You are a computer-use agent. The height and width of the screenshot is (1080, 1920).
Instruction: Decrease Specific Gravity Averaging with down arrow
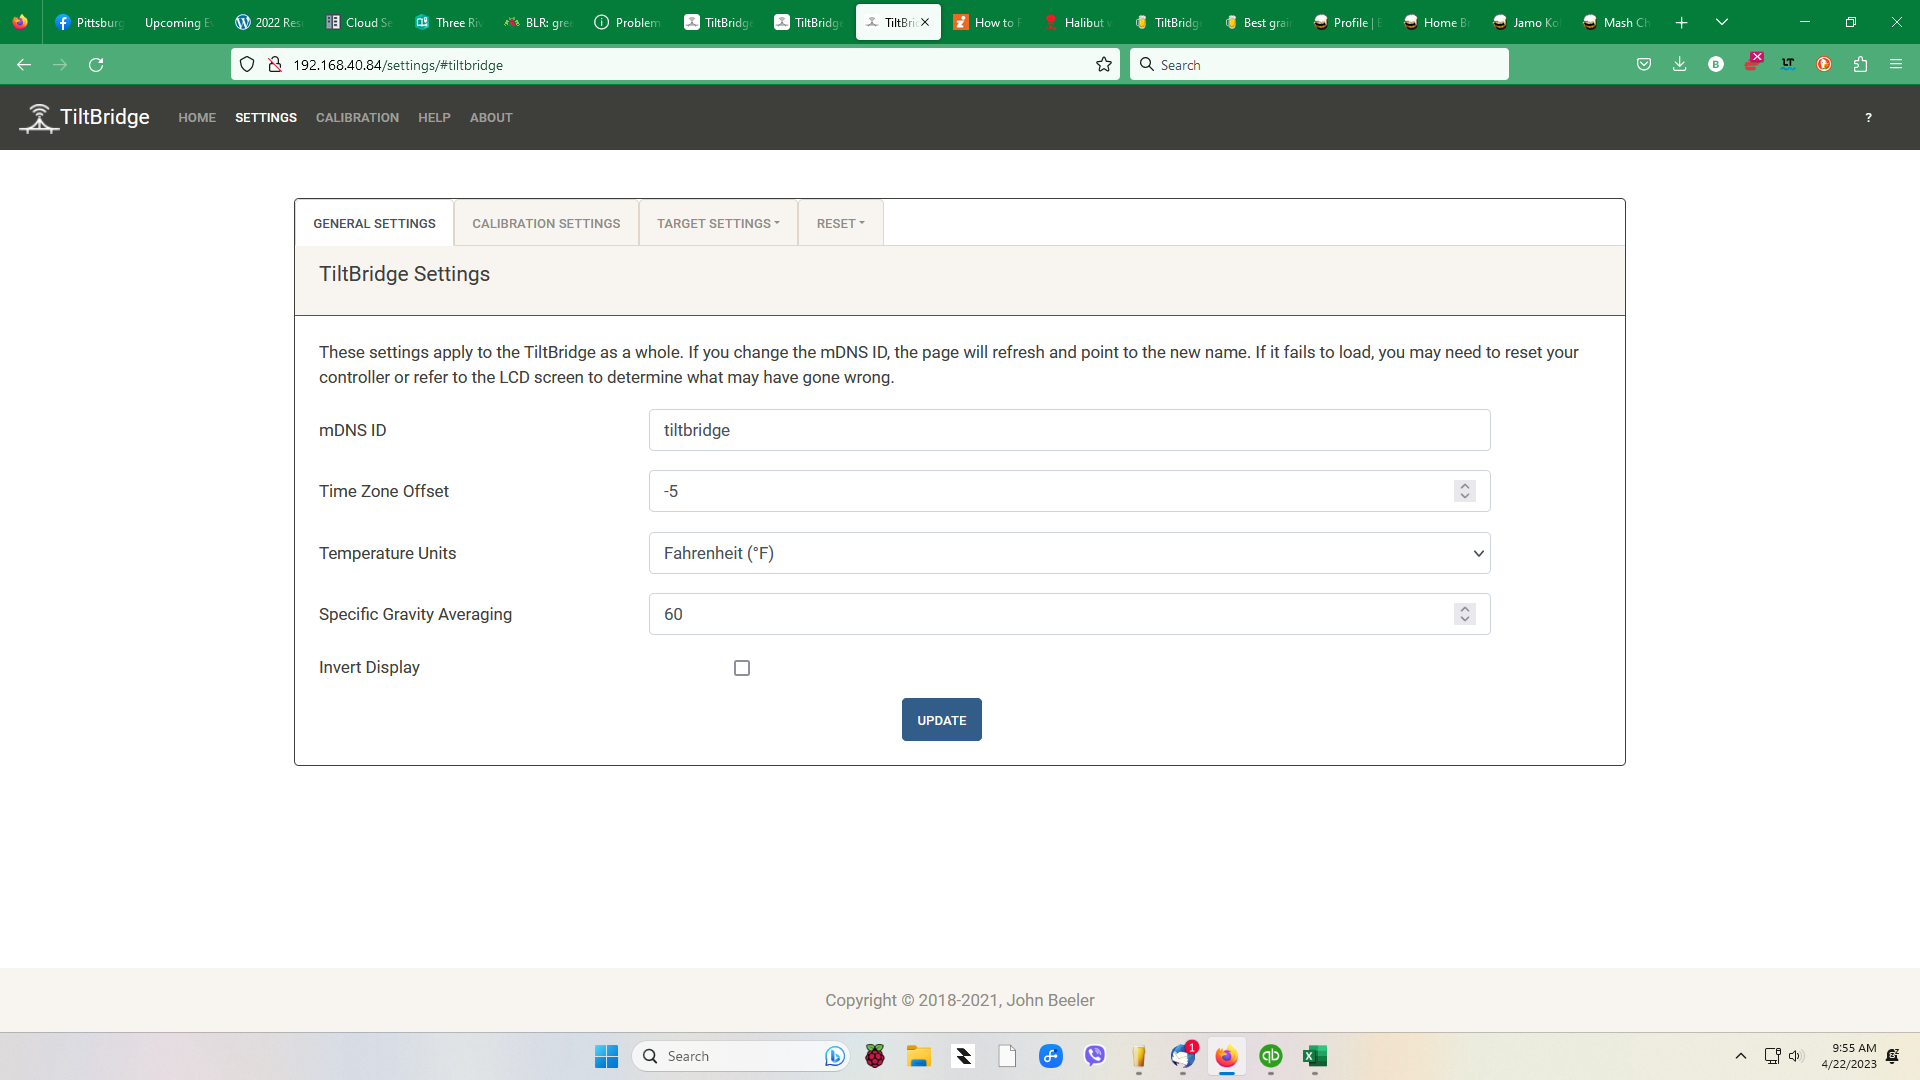[1465, 620]
